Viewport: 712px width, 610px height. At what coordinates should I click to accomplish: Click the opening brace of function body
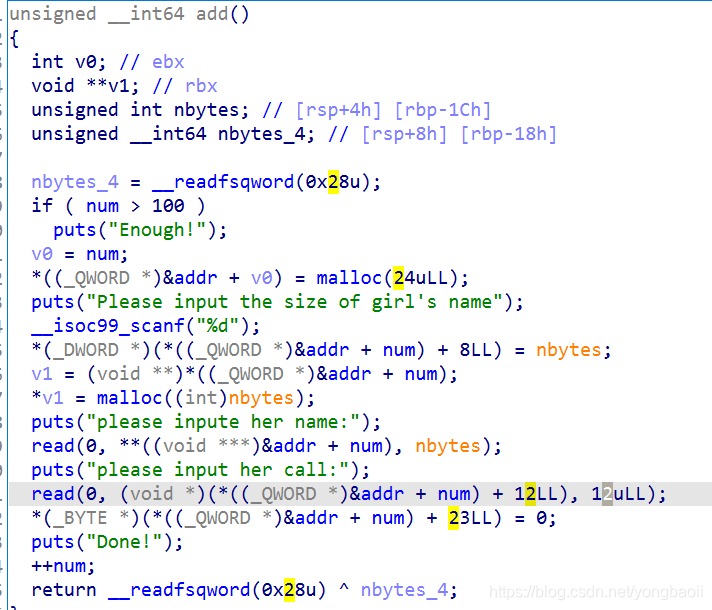pos(14,39)
